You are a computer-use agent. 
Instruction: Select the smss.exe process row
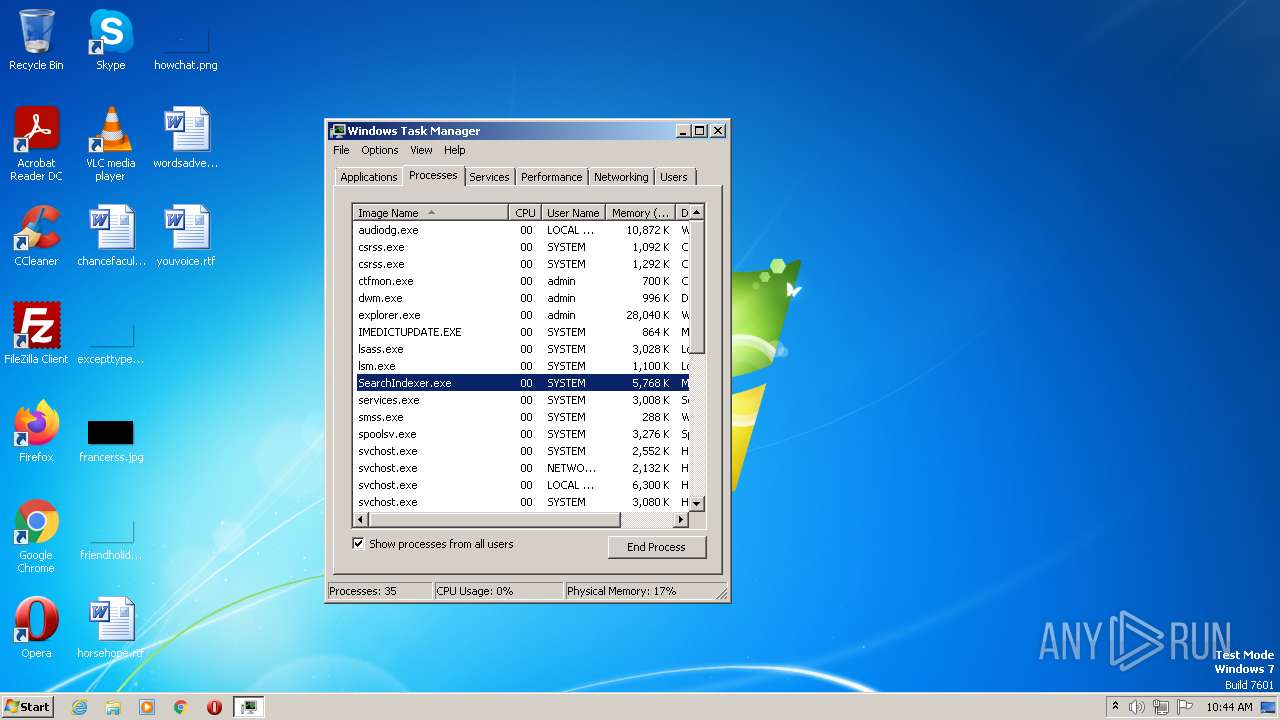522,417
